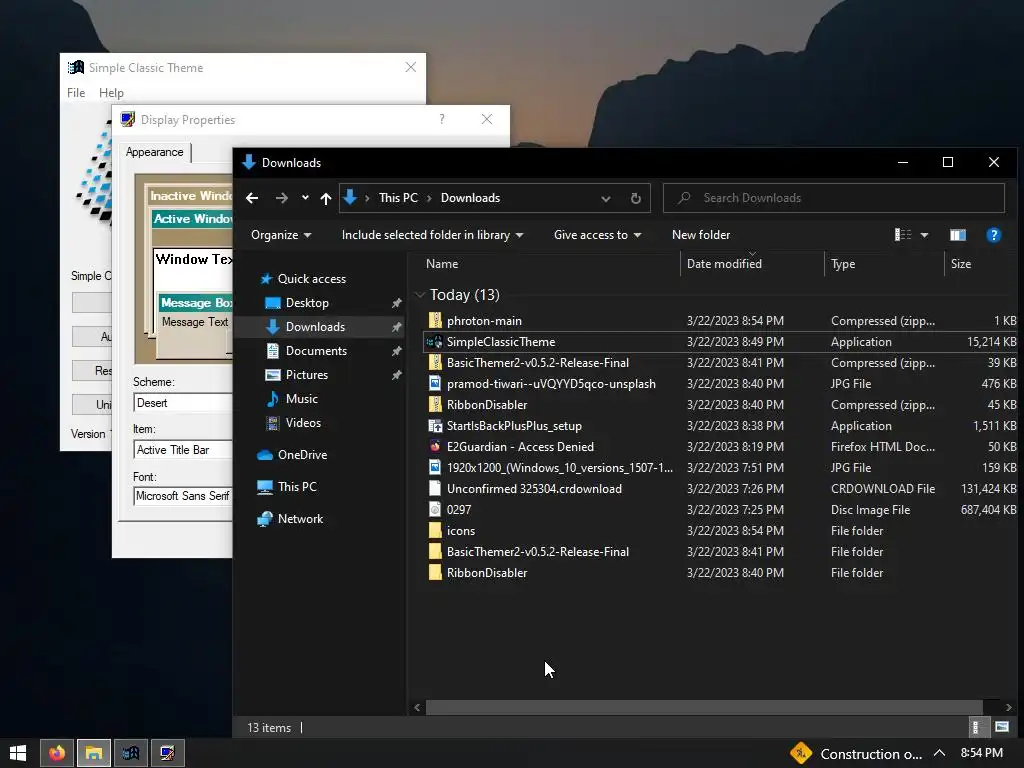The height and width of the screenshot is (768, 1024).
Task: Toggle the preview pane
Action: click(x=957, y=235)
